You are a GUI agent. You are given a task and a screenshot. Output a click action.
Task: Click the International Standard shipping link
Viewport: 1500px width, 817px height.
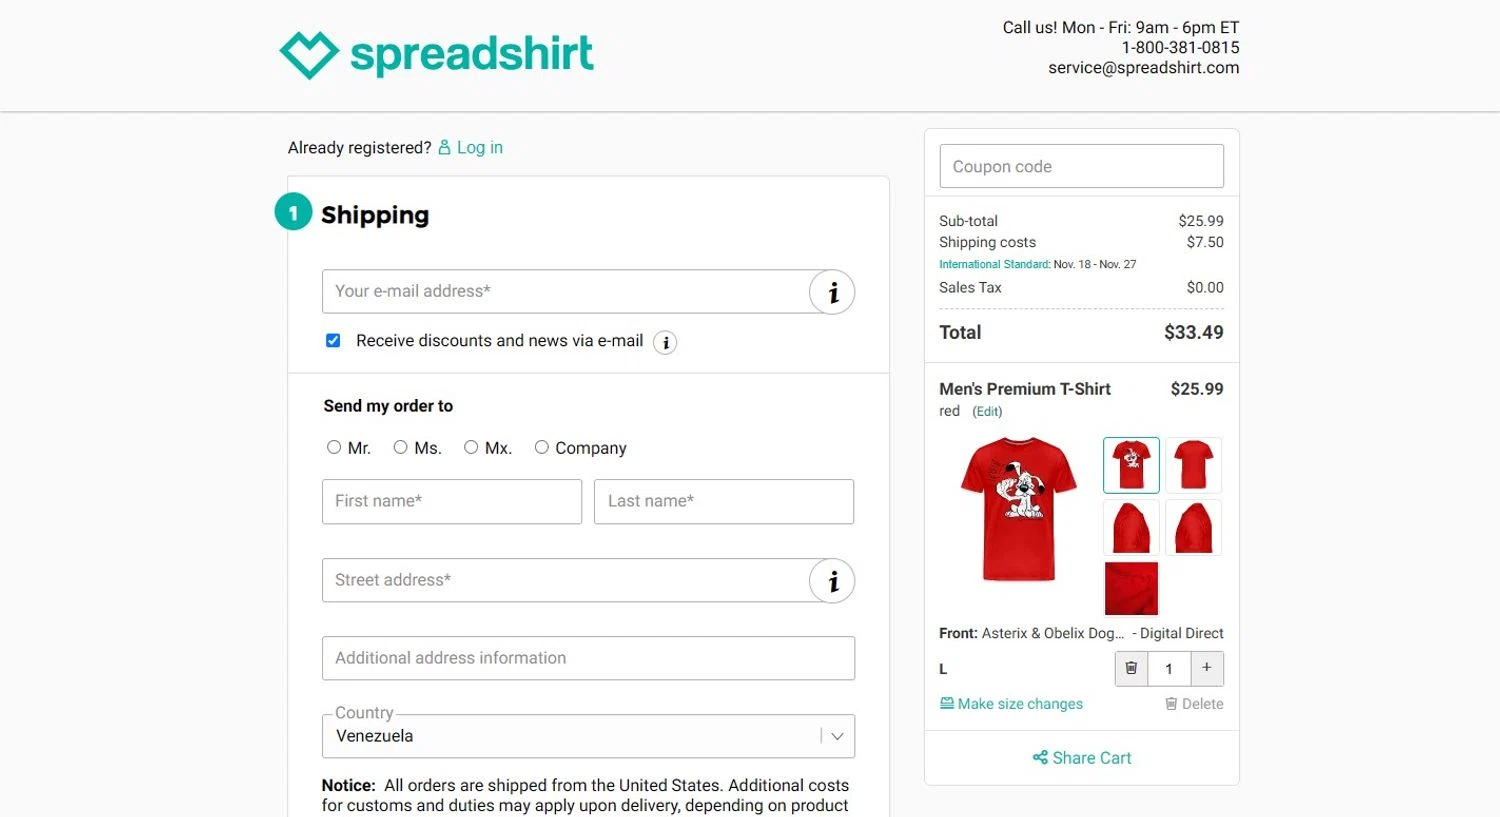994,265
